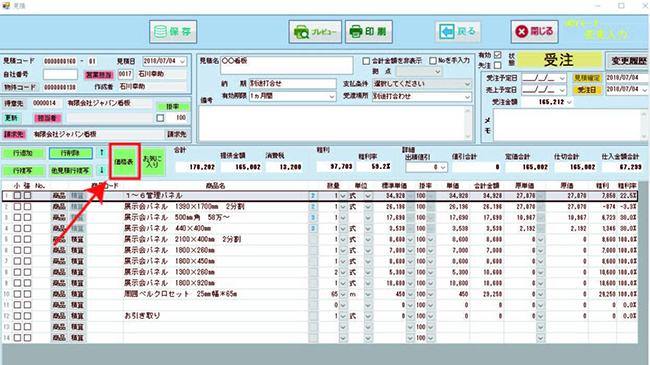Click the grey 請求先 button right of company name

(x=177, y=134)
